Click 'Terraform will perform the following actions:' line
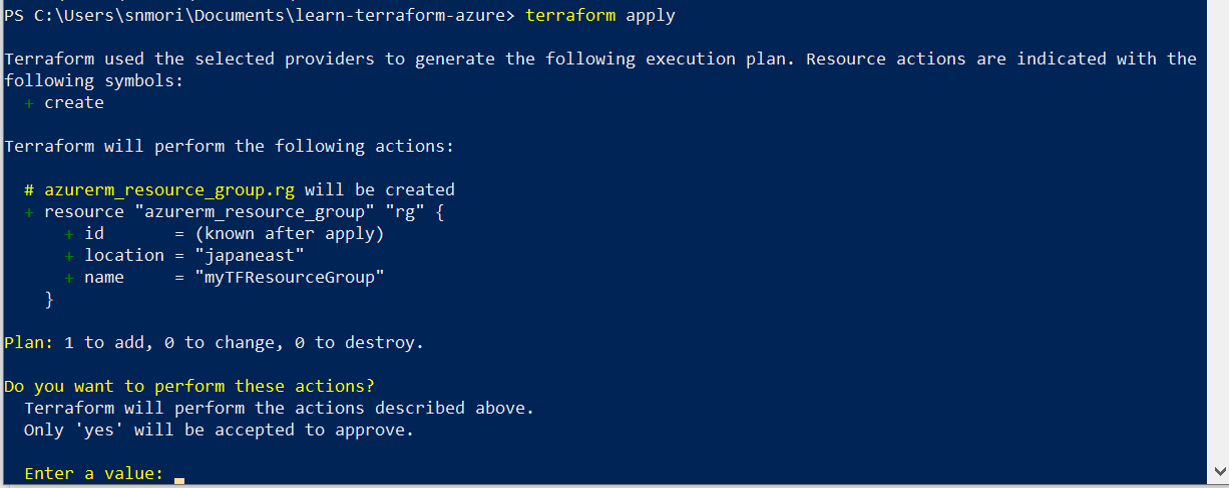Viewport: 1229px width, 488px height. click(x=229, y=147)
